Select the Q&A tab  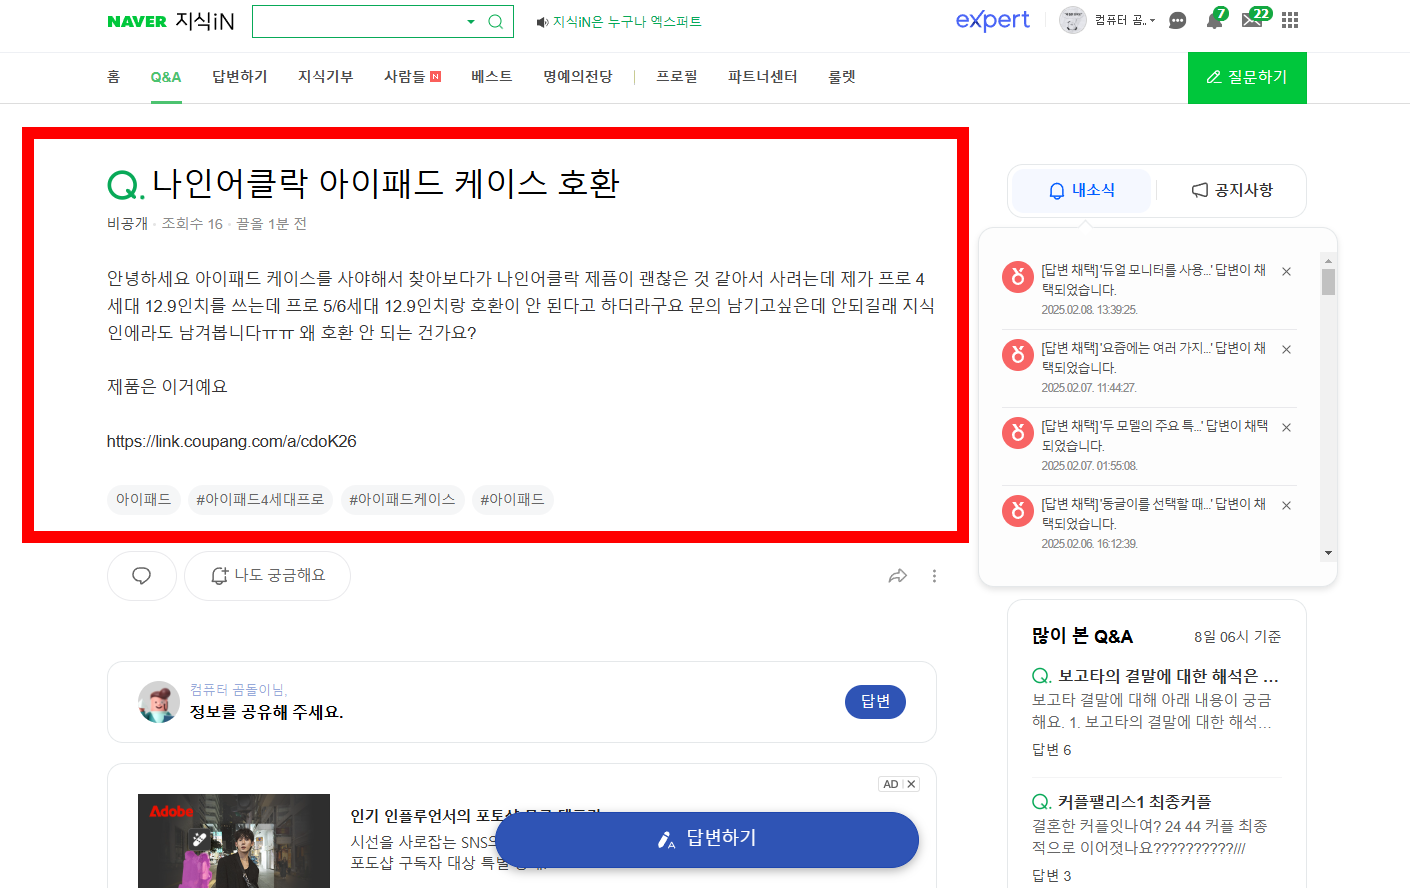(x=166, y=77)
